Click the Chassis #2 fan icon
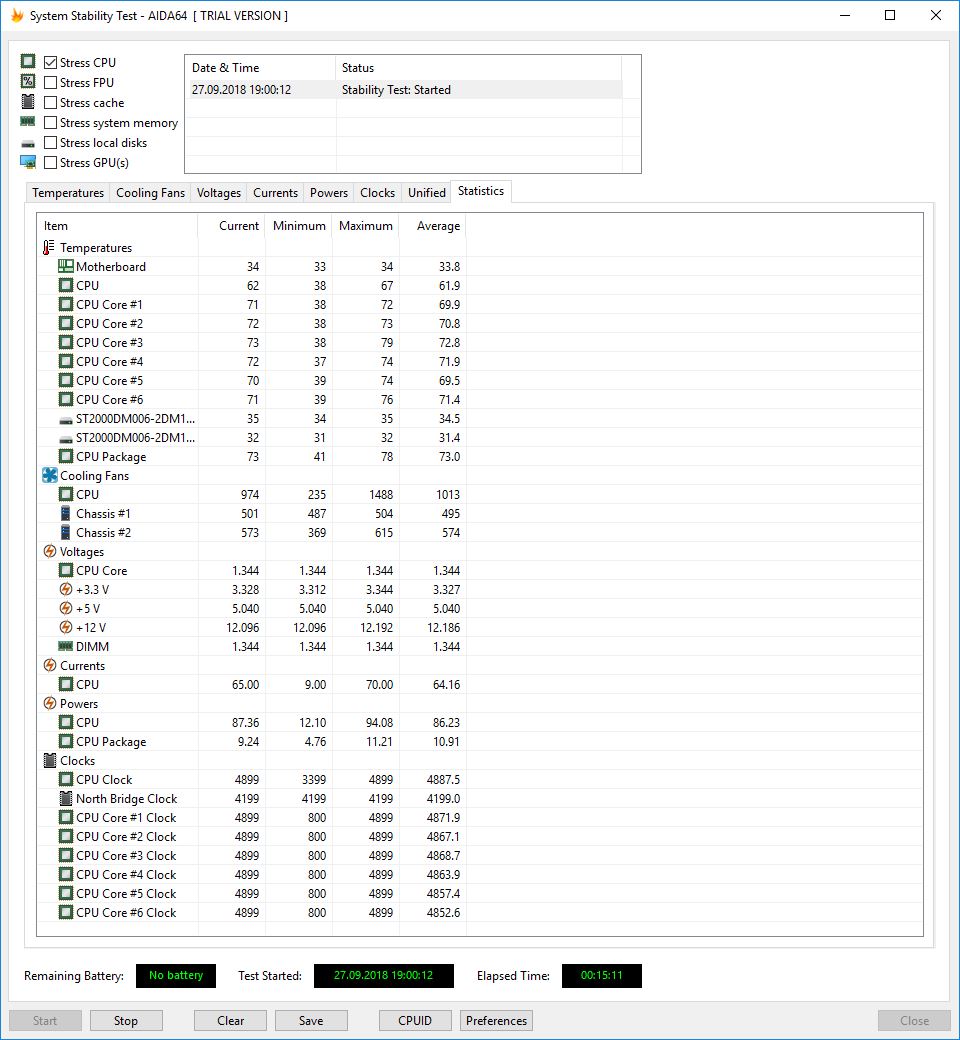960x1040 pixels. pos(65,533)
